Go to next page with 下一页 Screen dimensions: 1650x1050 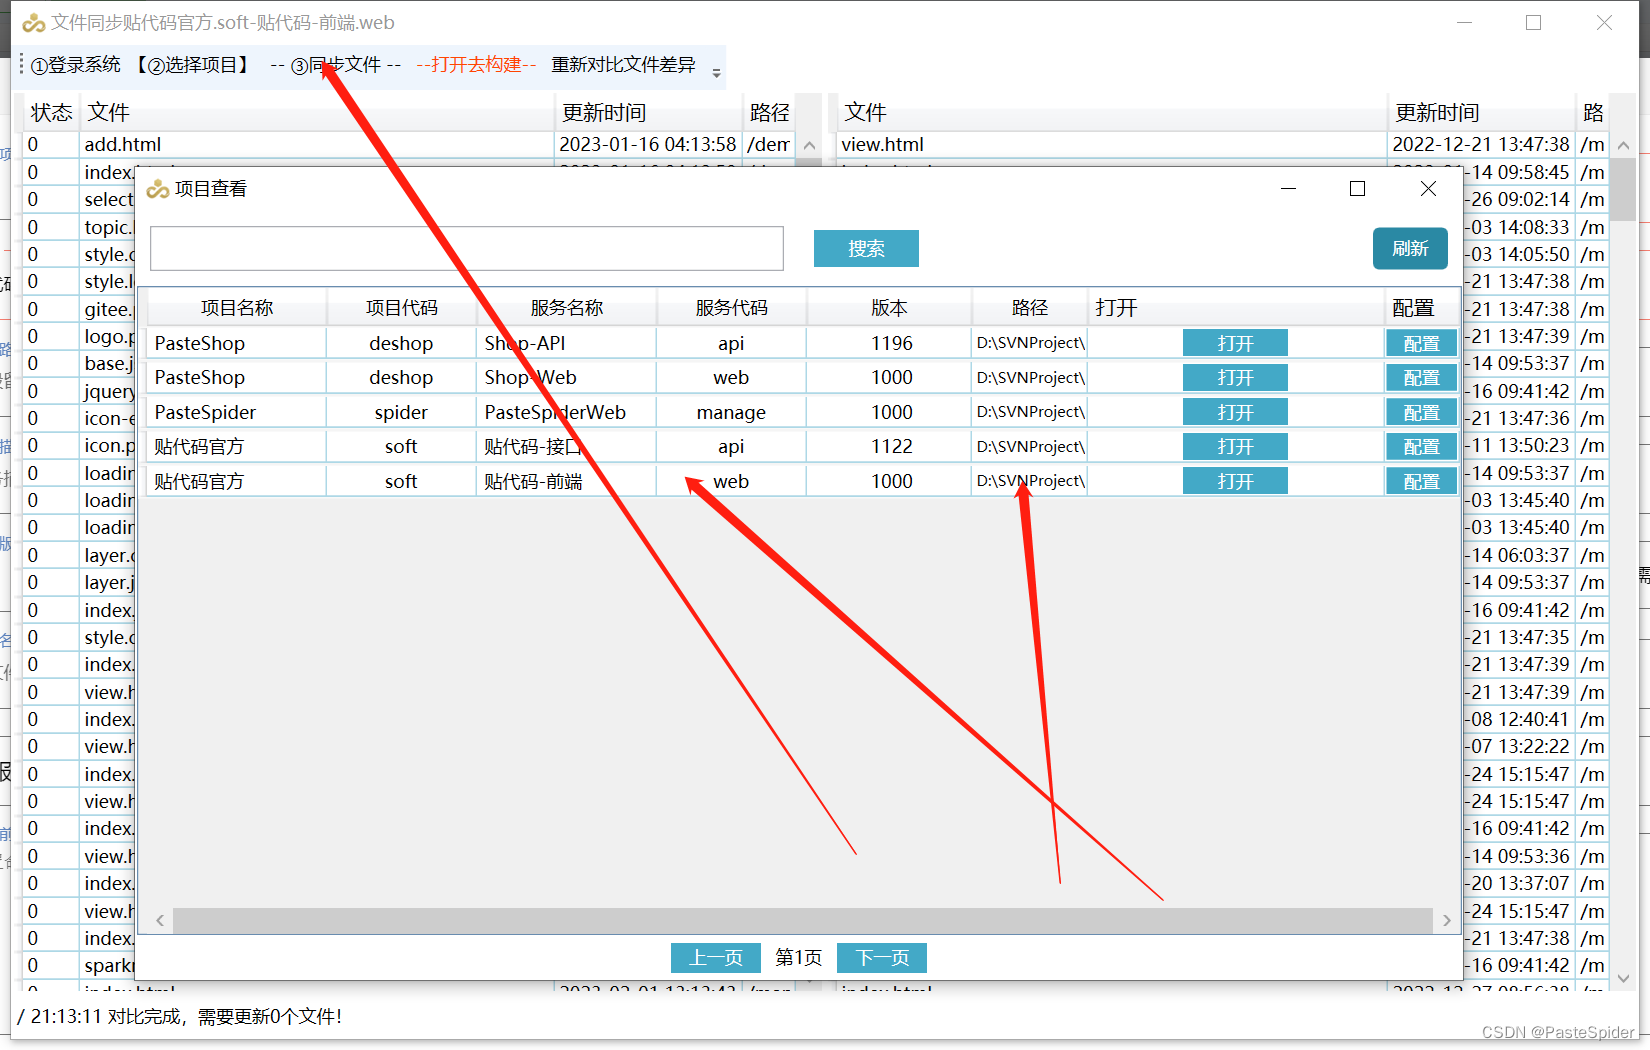882,958
